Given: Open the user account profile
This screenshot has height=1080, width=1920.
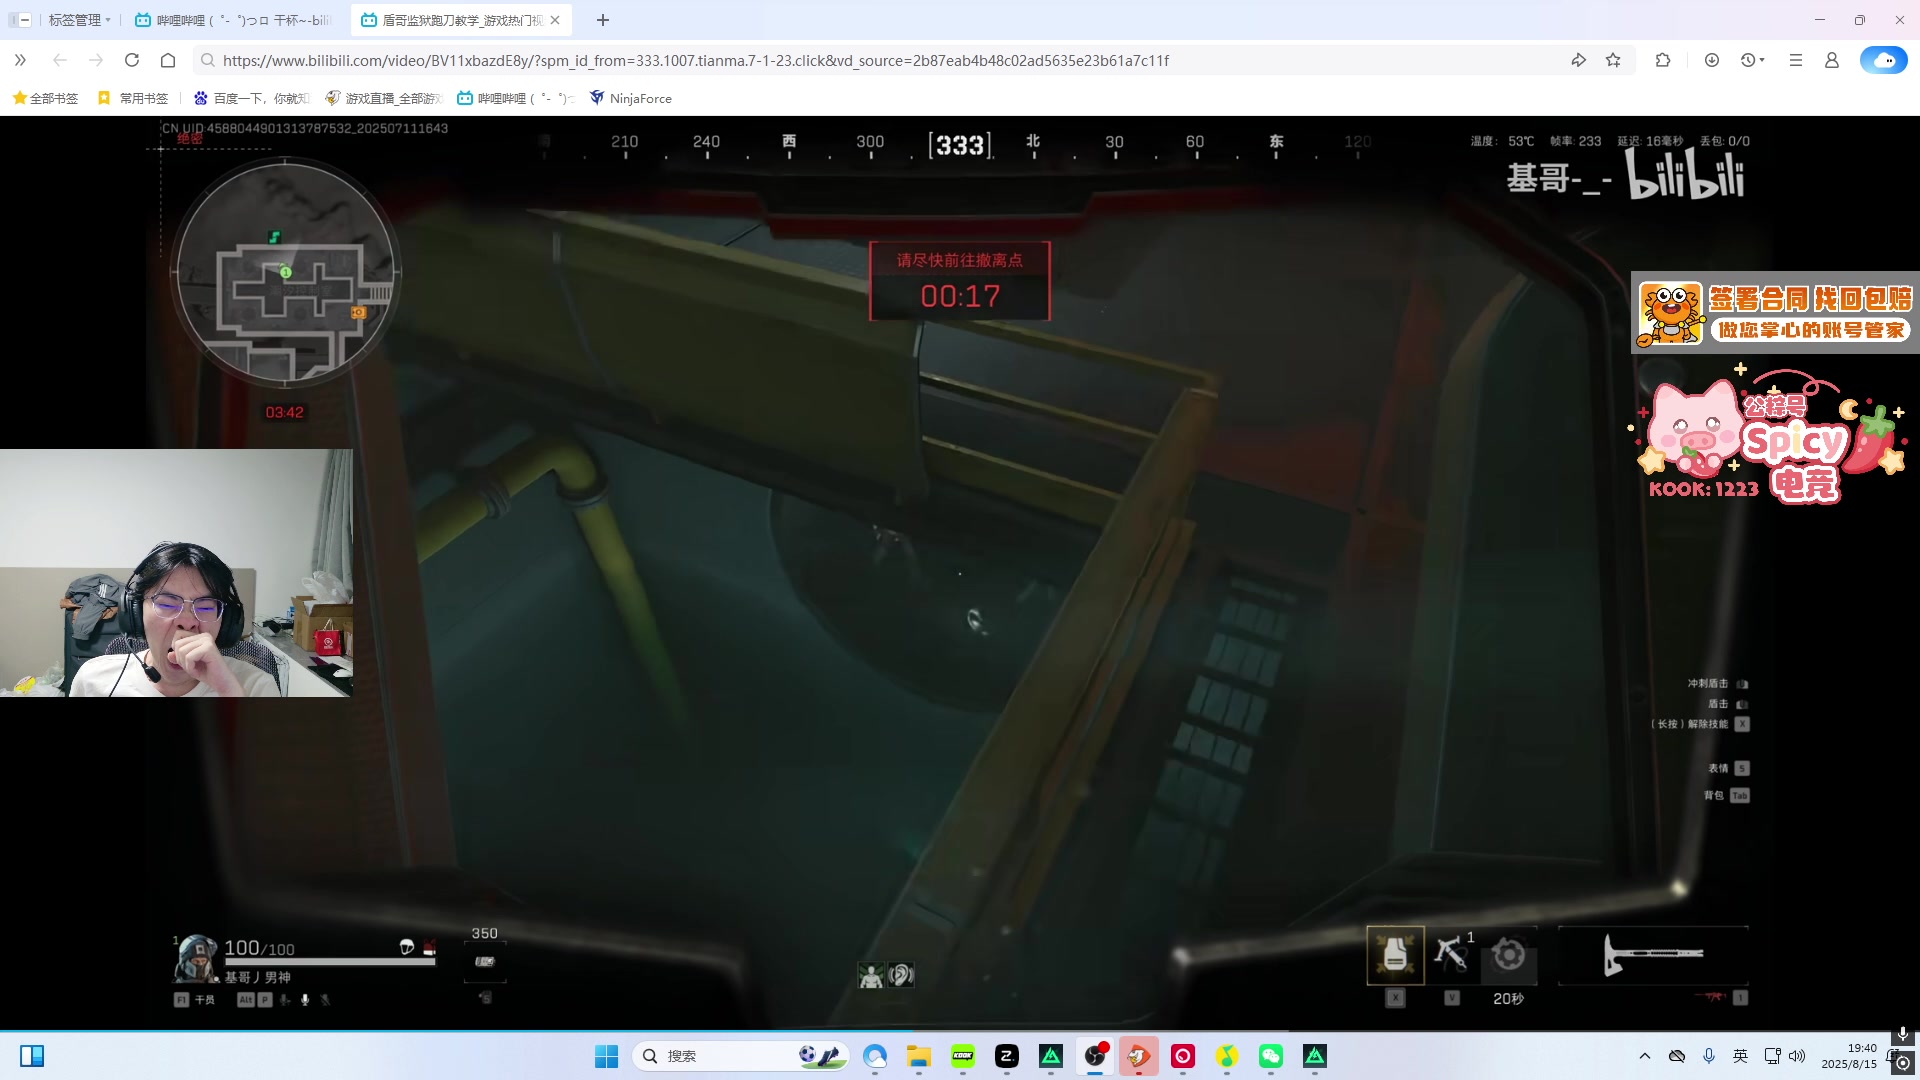Looking at the screenshot, I should coord(1832,60).
